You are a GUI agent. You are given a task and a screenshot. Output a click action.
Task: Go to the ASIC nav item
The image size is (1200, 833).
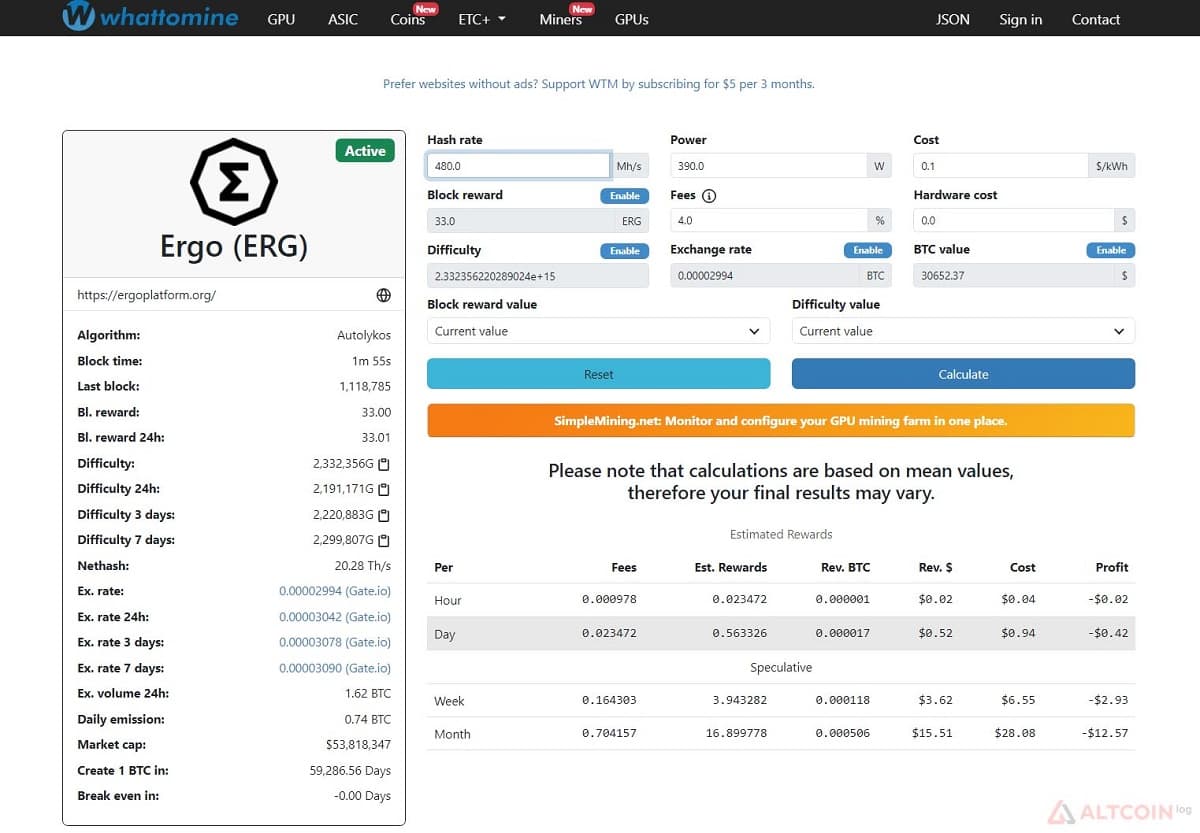343,19
